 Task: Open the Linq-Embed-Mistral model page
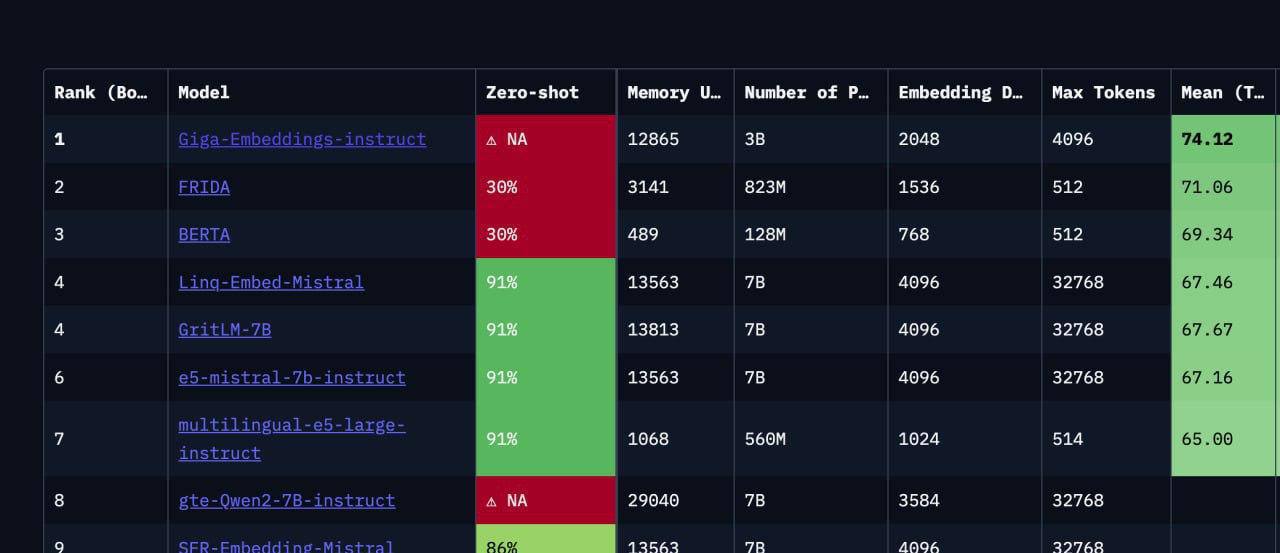pyautogui.click(x=271, y=282)
